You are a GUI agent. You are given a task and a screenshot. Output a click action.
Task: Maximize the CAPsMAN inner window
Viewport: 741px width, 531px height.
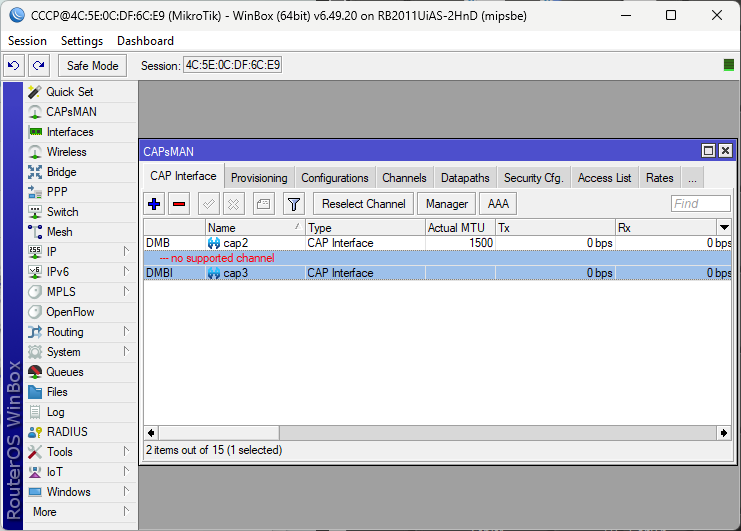[708, 151]
